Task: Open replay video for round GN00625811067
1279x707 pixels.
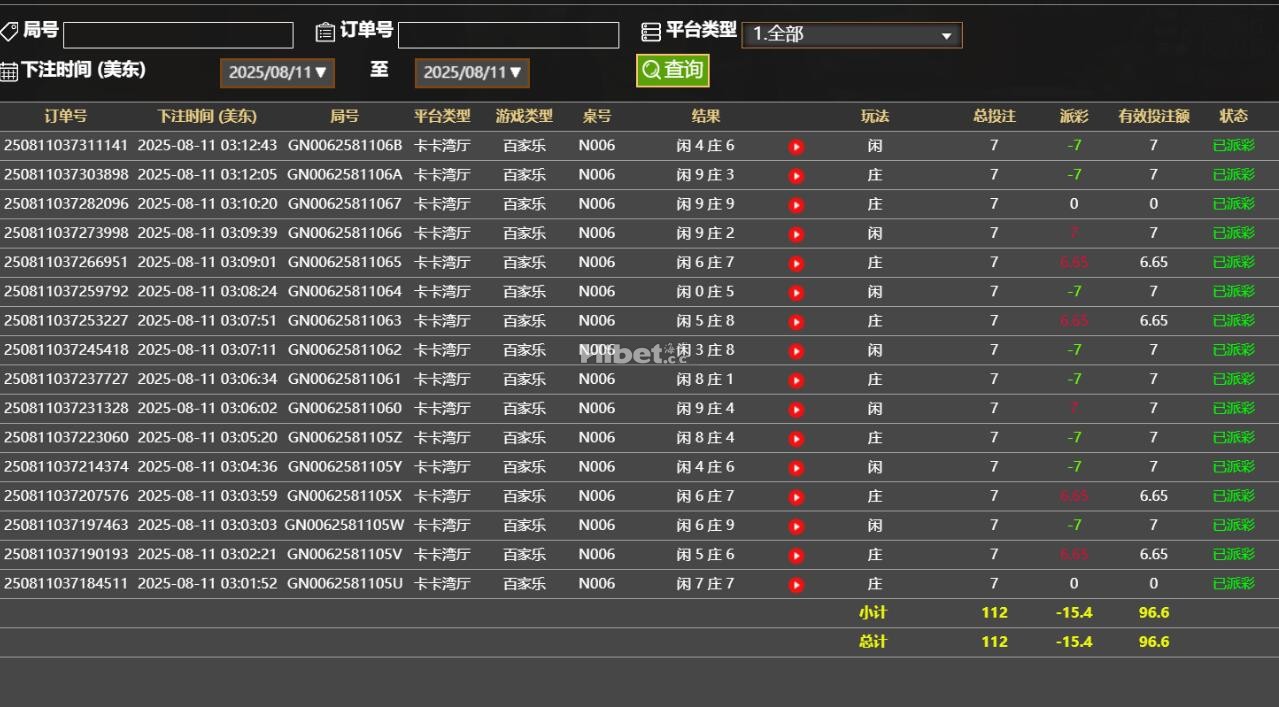Action: click(x=796, y=205)
